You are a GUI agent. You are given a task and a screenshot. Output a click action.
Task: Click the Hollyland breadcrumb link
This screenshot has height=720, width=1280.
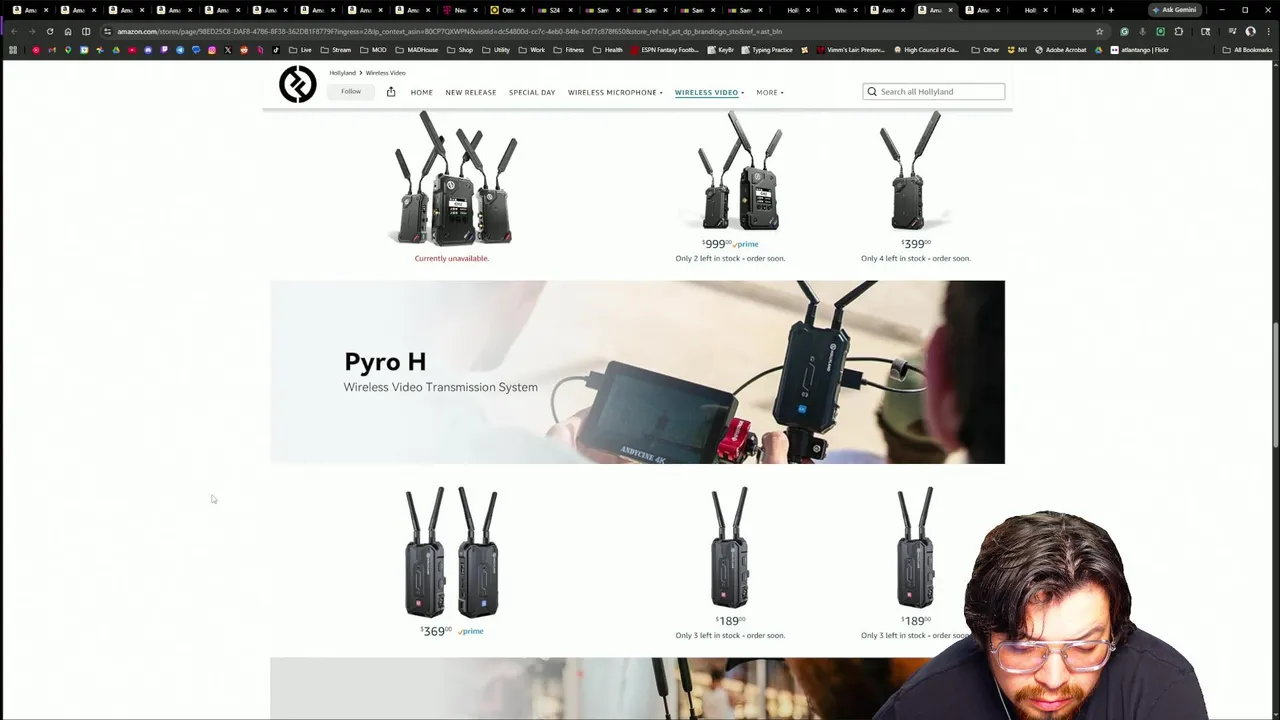pyautogui.click(x=342, y=73)
